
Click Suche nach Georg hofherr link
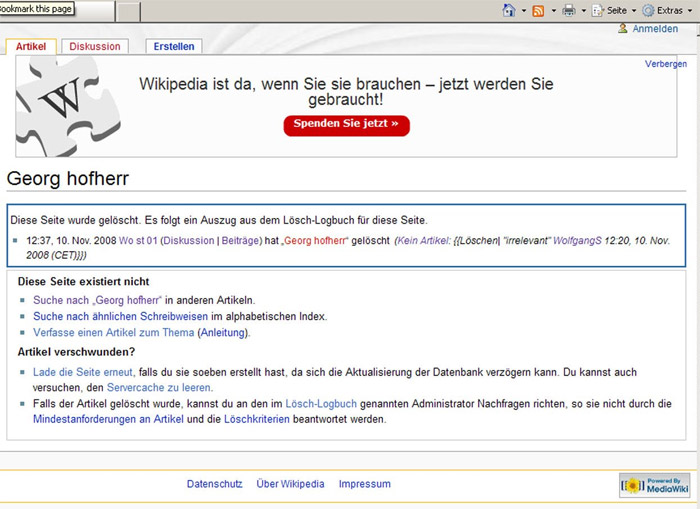pos(97,300)
